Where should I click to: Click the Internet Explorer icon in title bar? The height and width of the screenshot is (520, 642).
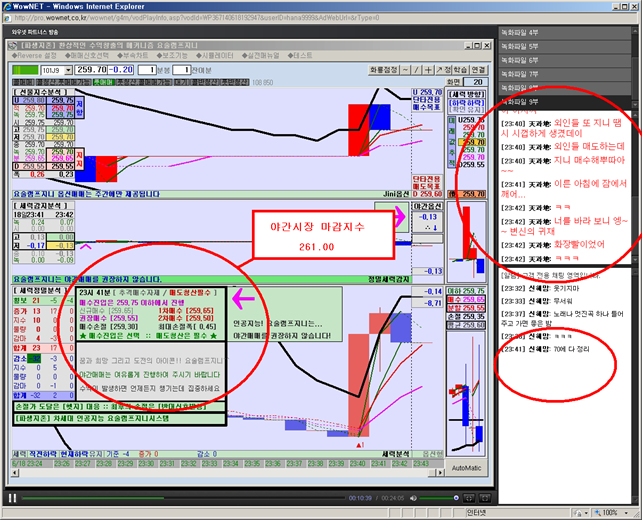7,6
